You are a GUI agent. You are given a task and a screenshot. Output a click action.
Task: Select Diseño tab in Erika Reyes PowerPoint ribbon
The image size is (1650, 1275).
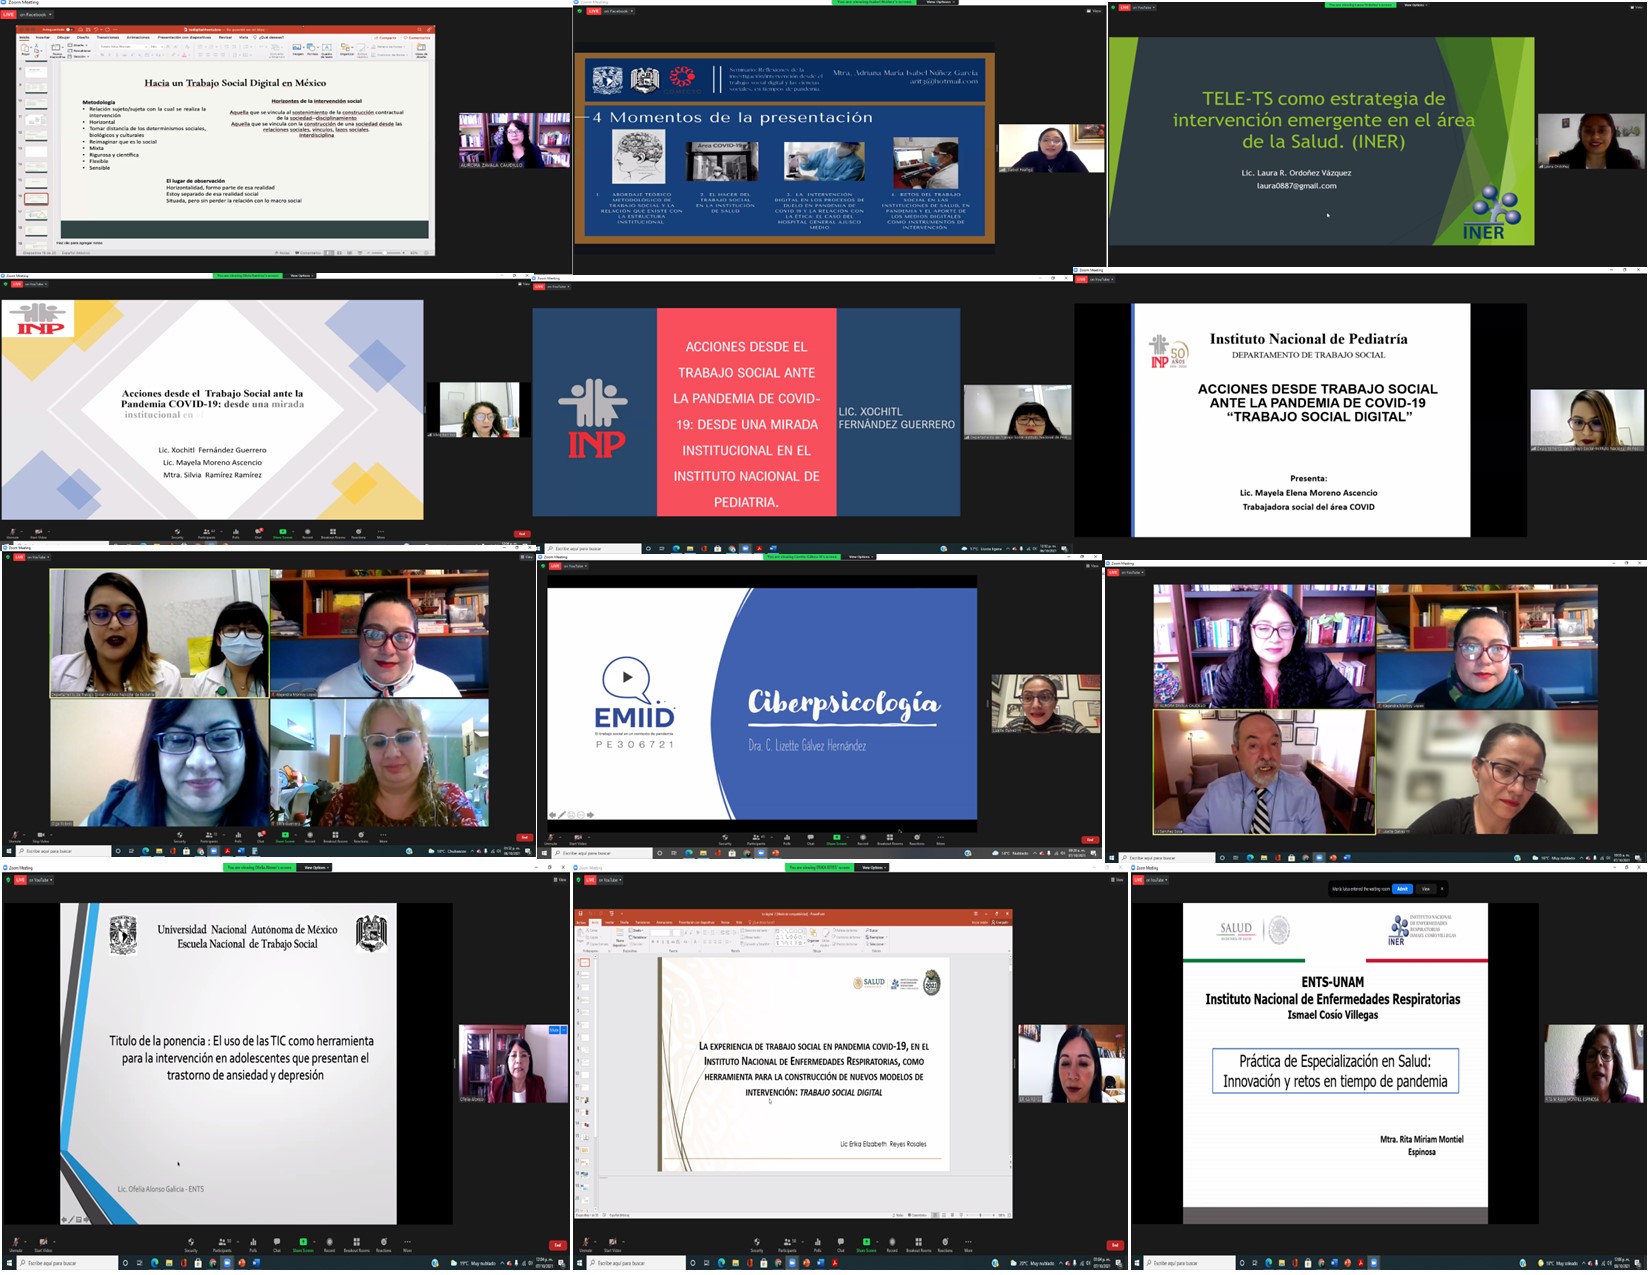624,922
